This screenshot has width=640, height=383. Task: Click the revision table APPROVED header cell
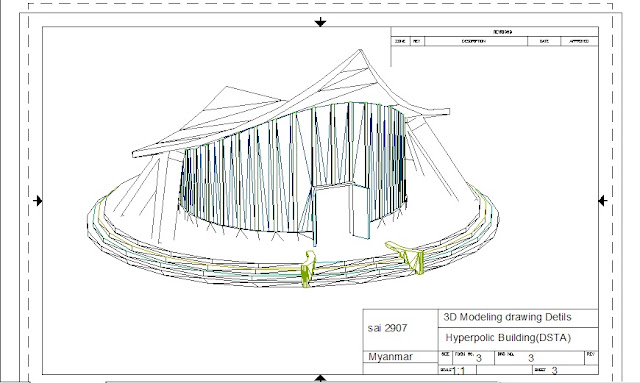(579, 41)
